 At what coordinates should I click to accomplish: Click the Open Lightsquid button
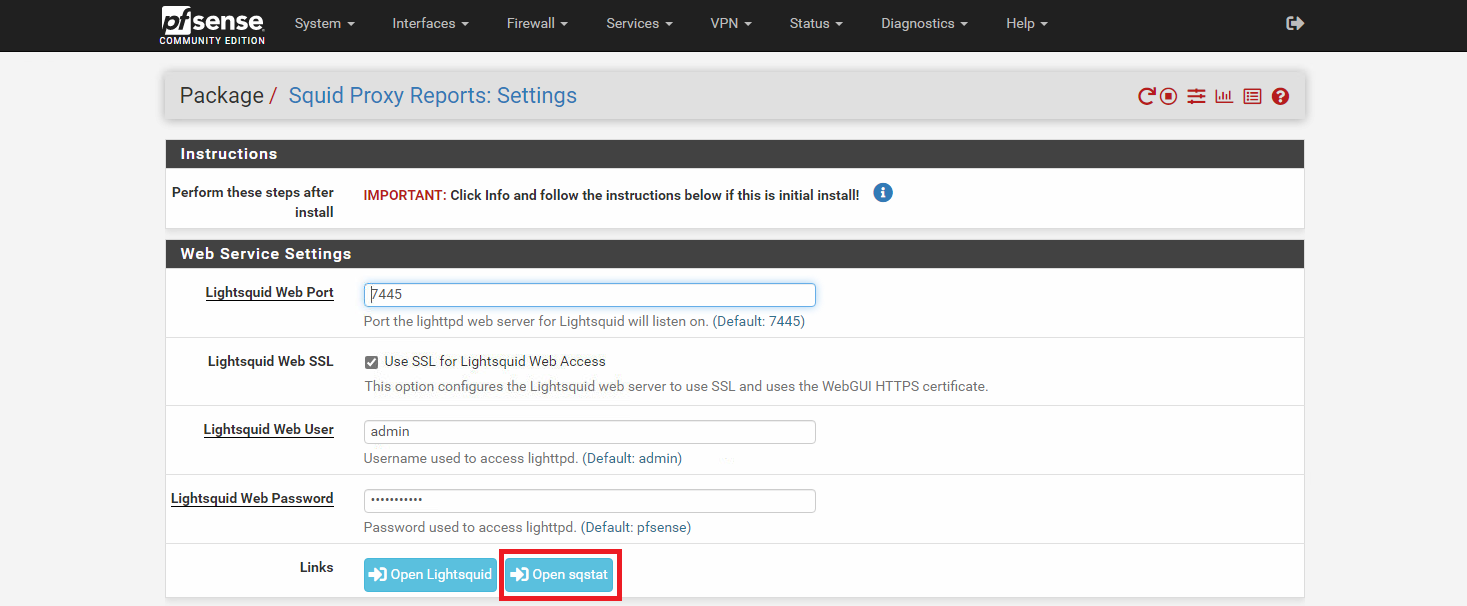430,575
